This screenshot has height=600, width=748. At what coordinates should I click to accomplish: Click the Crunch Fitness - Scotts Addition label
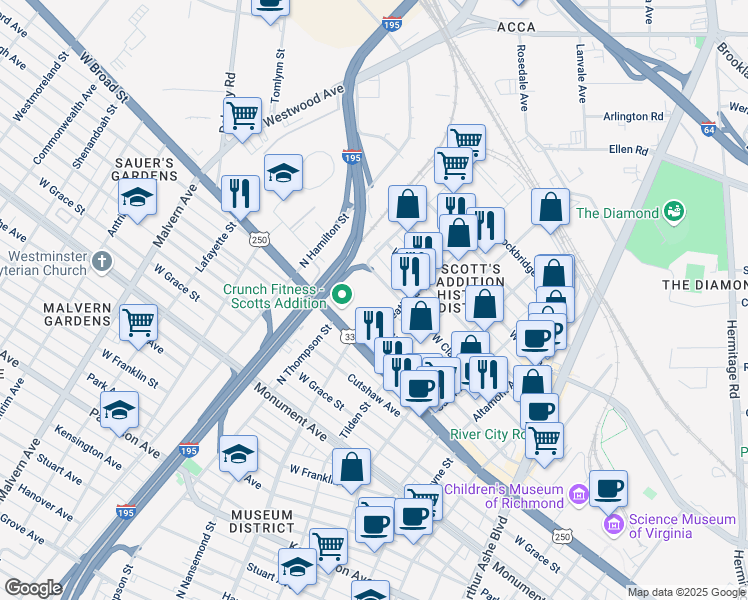(275, 296)
